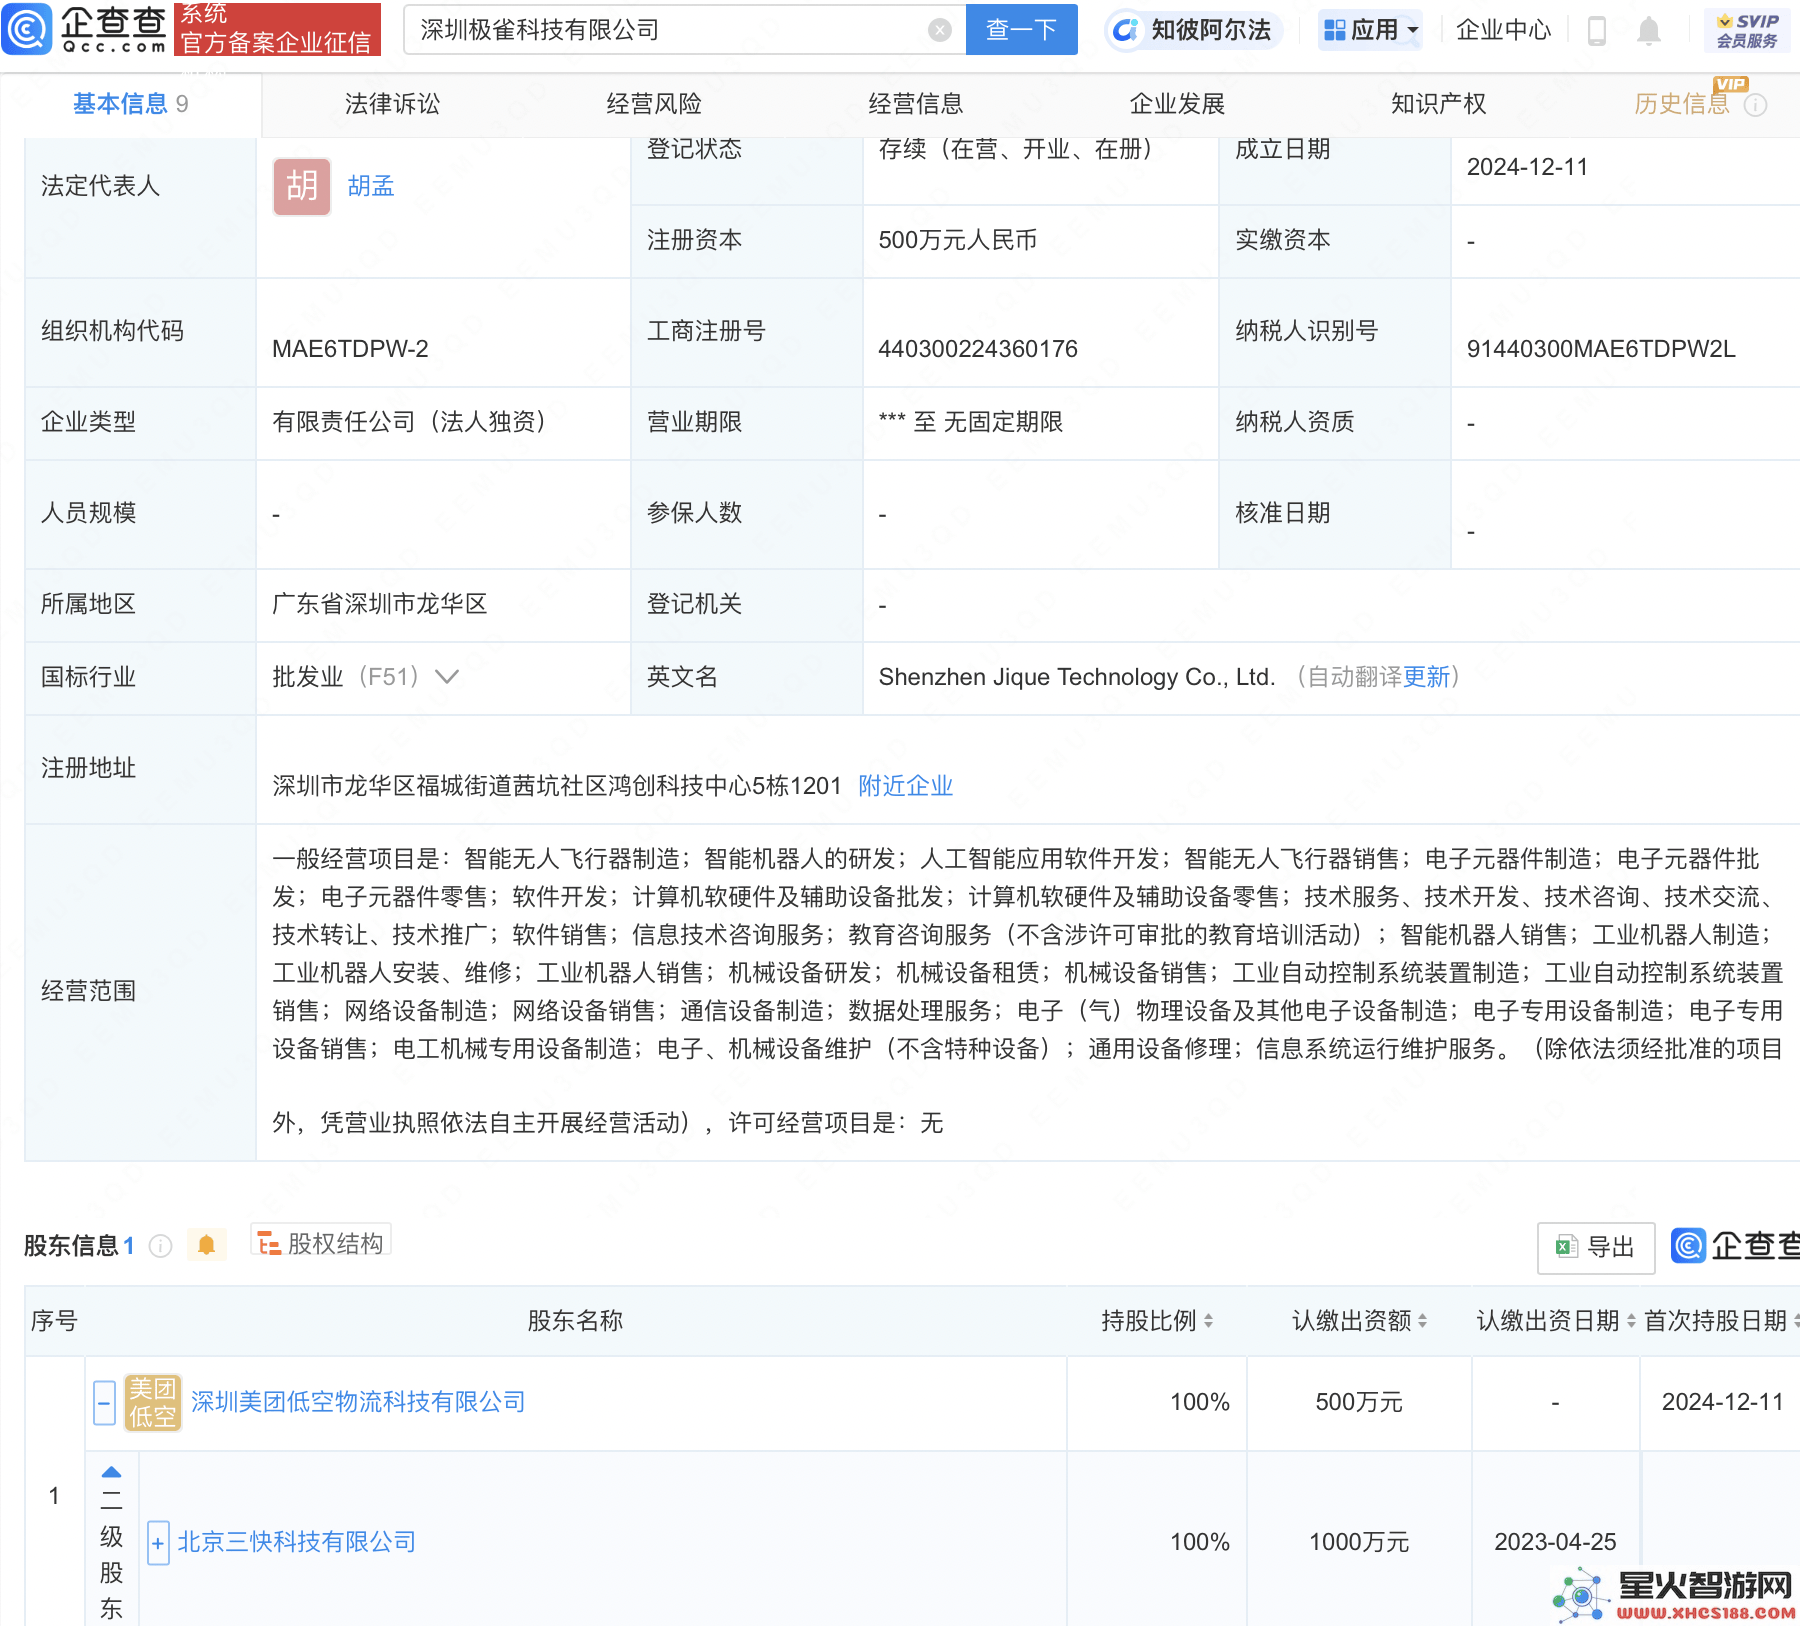Click the 查一下 search button
Image resolution: width=1800 pixels, height=1626 pixels.
pos(1022,30)
